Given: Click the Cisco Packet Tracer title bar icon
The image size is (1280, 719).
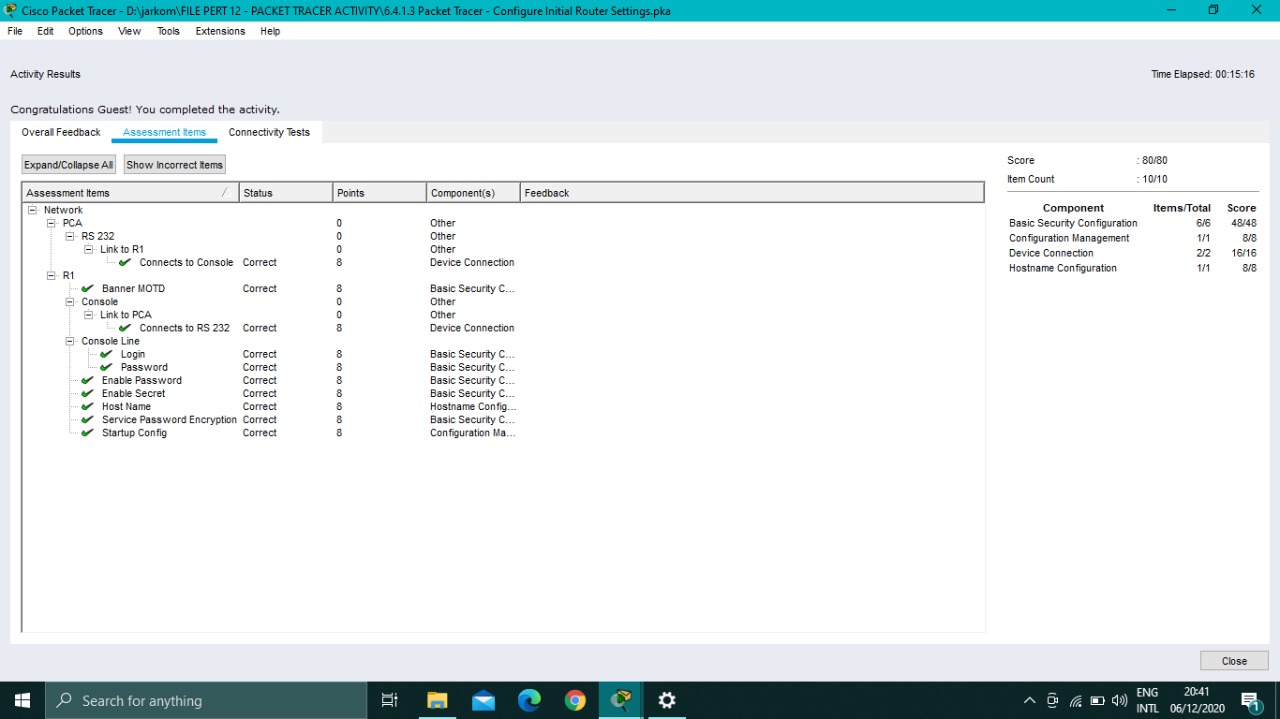Looking at the screenshot, I should pos(11,10).
